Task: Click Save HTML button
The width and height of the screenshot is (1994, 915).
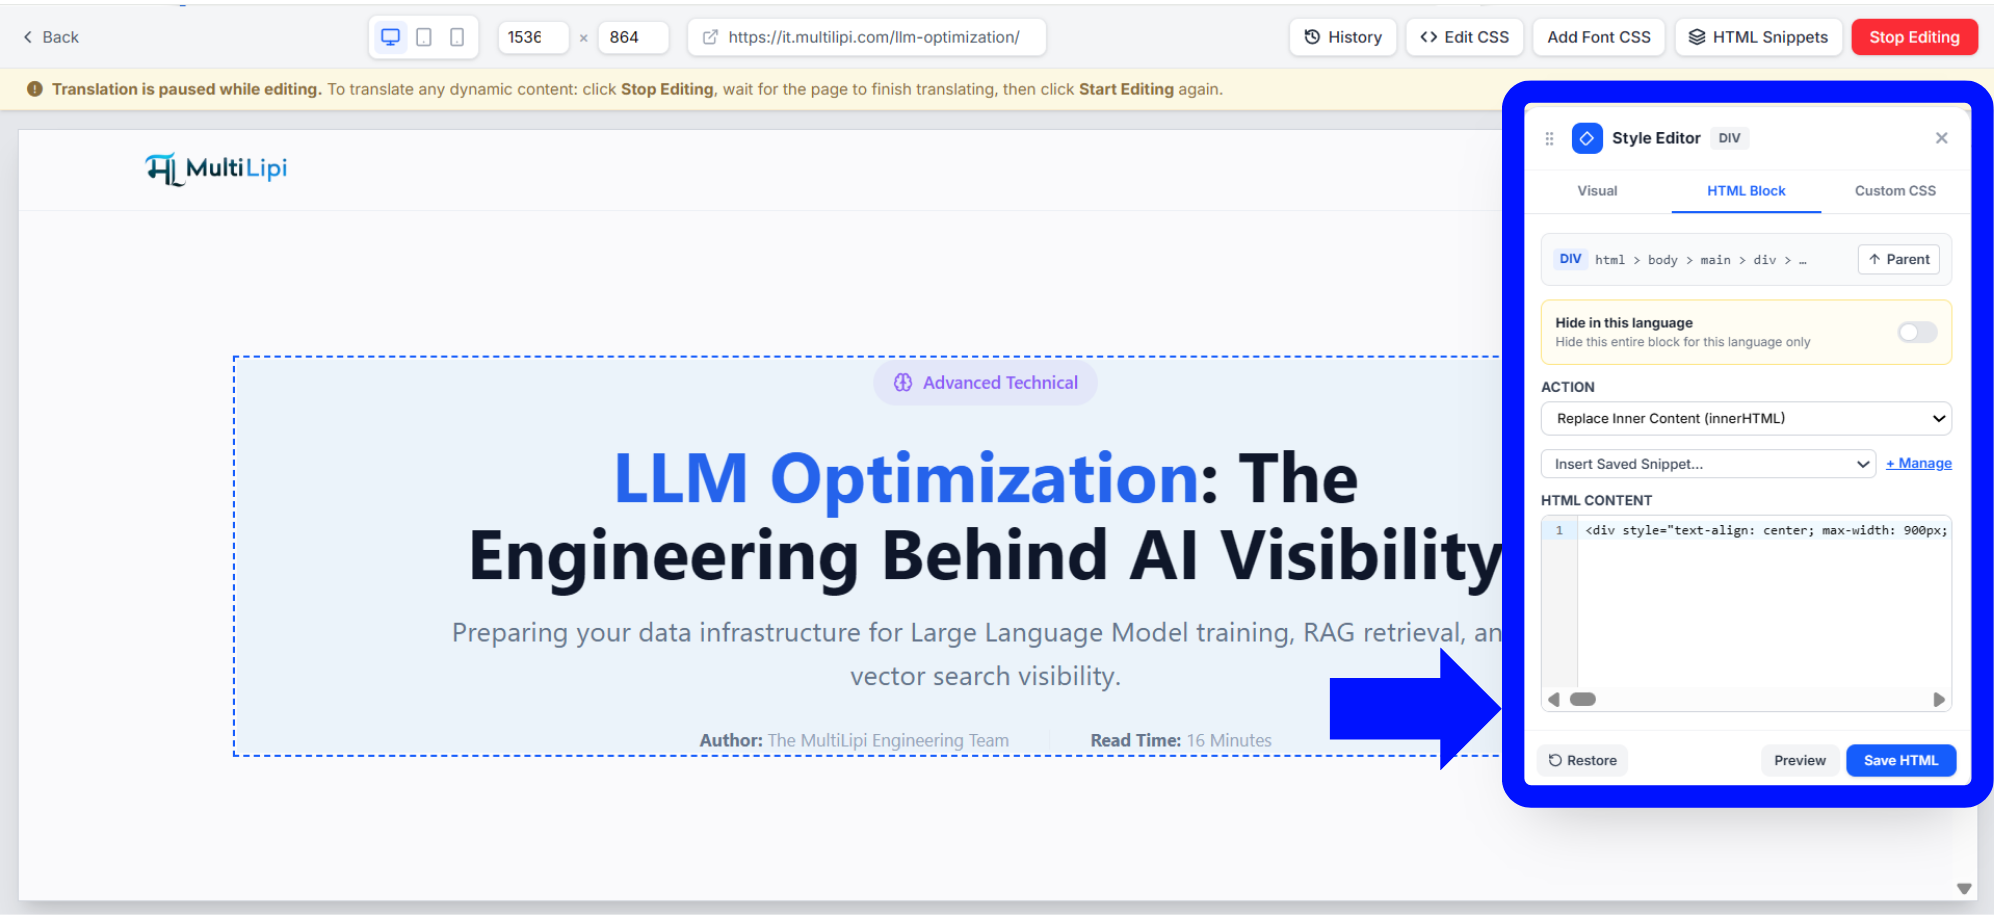Action: point(1900,761)
